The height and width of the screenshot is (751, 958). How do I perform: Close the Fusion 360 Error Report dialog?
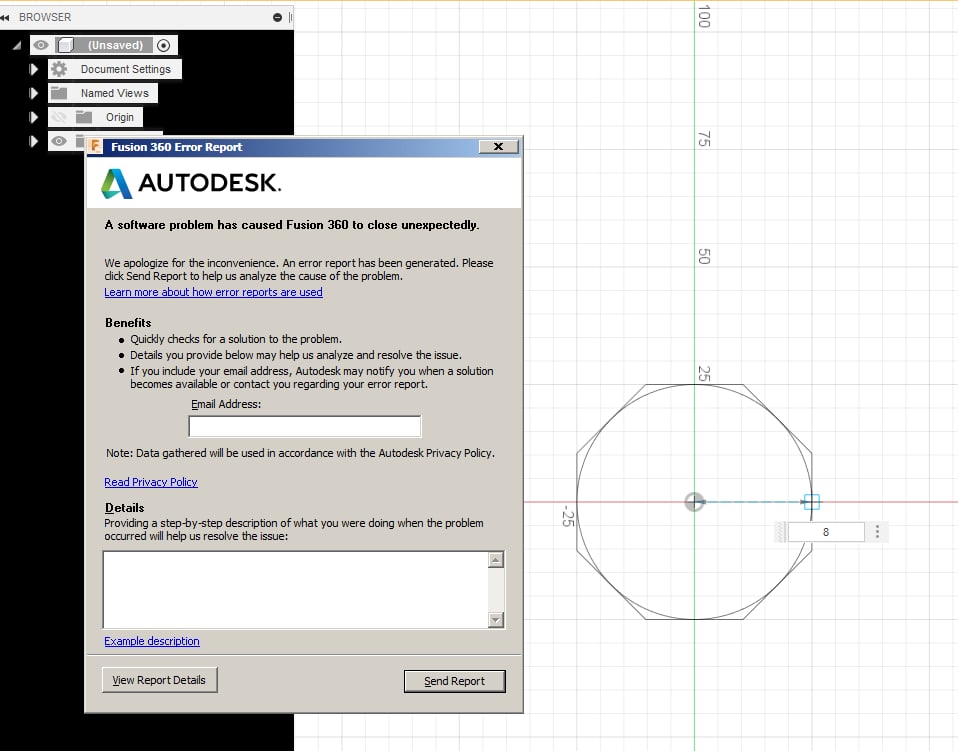(x=498, y=147)
